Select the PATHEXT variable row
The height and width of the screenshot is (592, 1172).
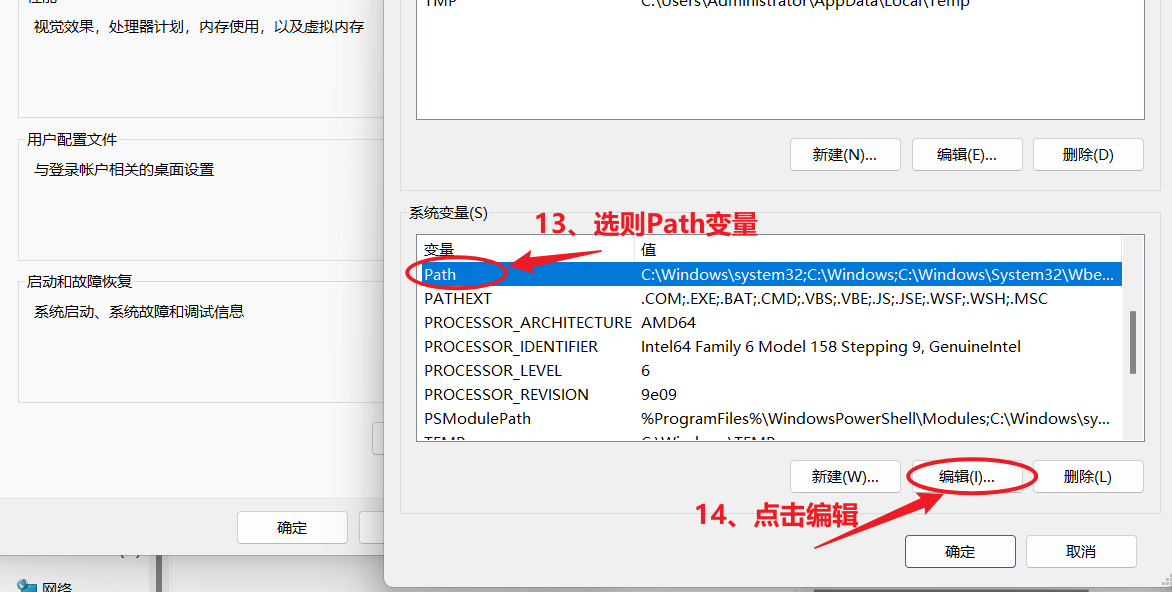click(769, 298)
